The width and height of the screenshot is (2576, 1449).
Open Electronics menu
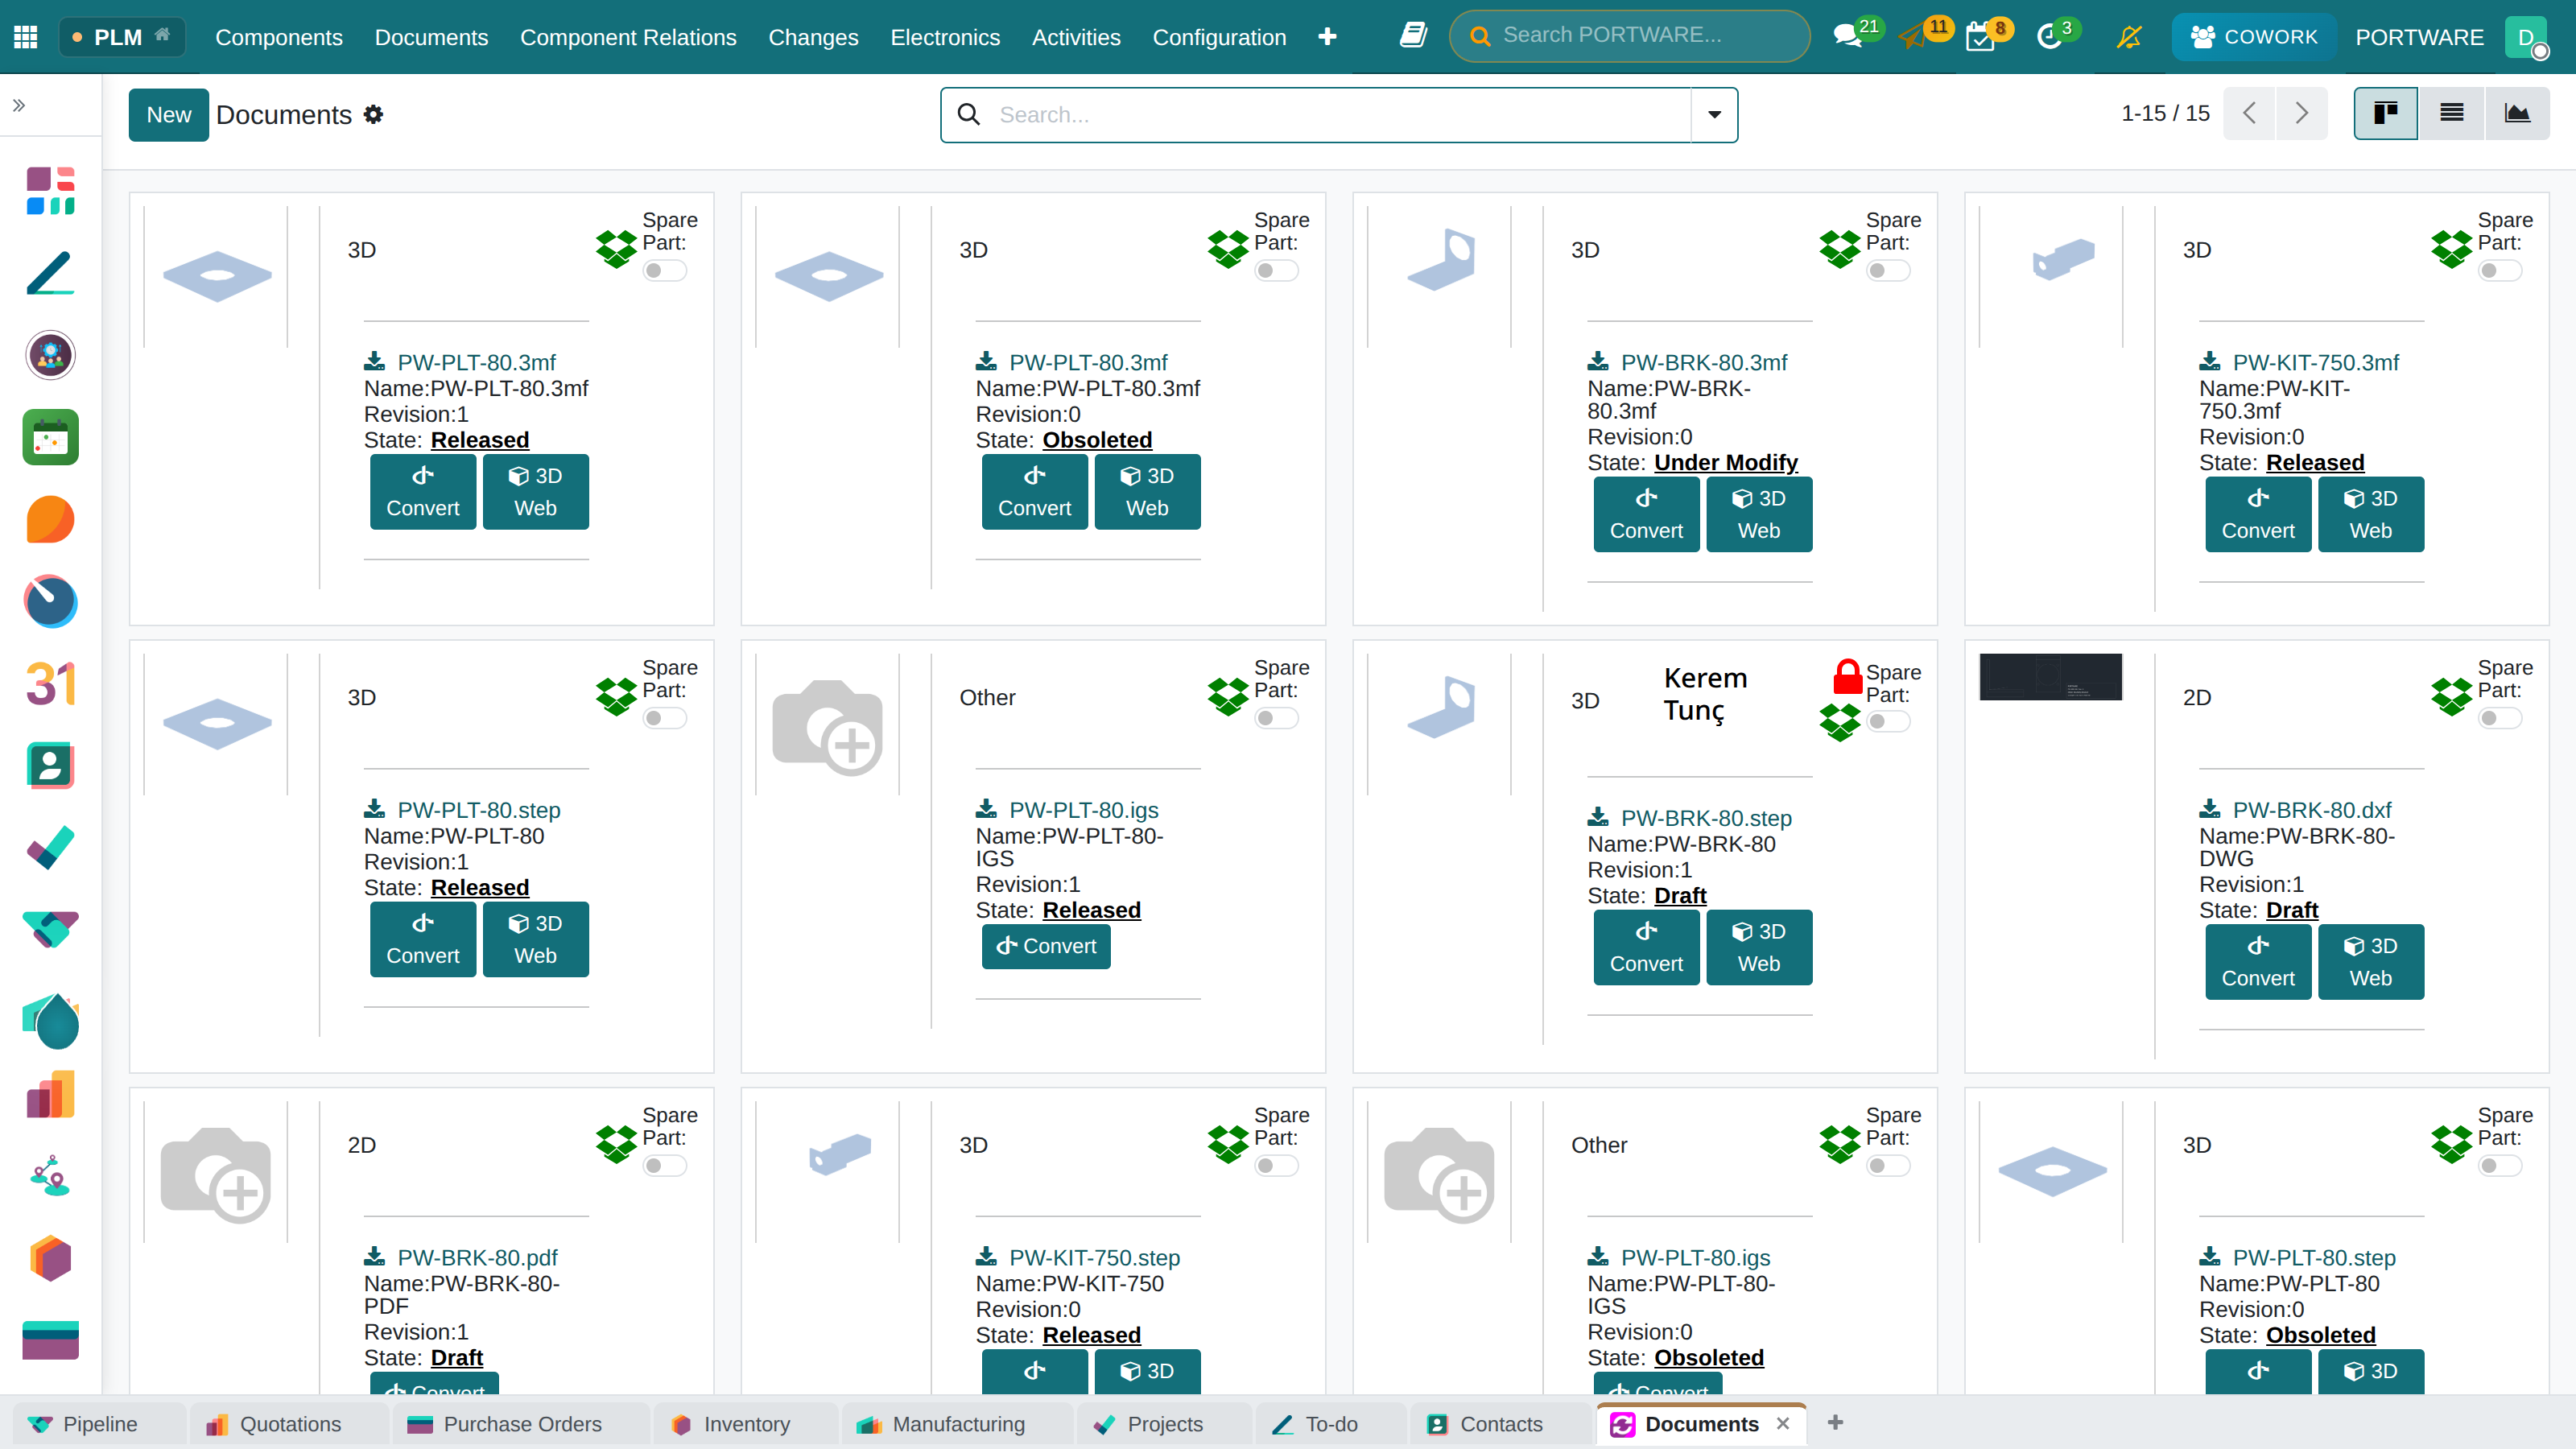[945, 37]
